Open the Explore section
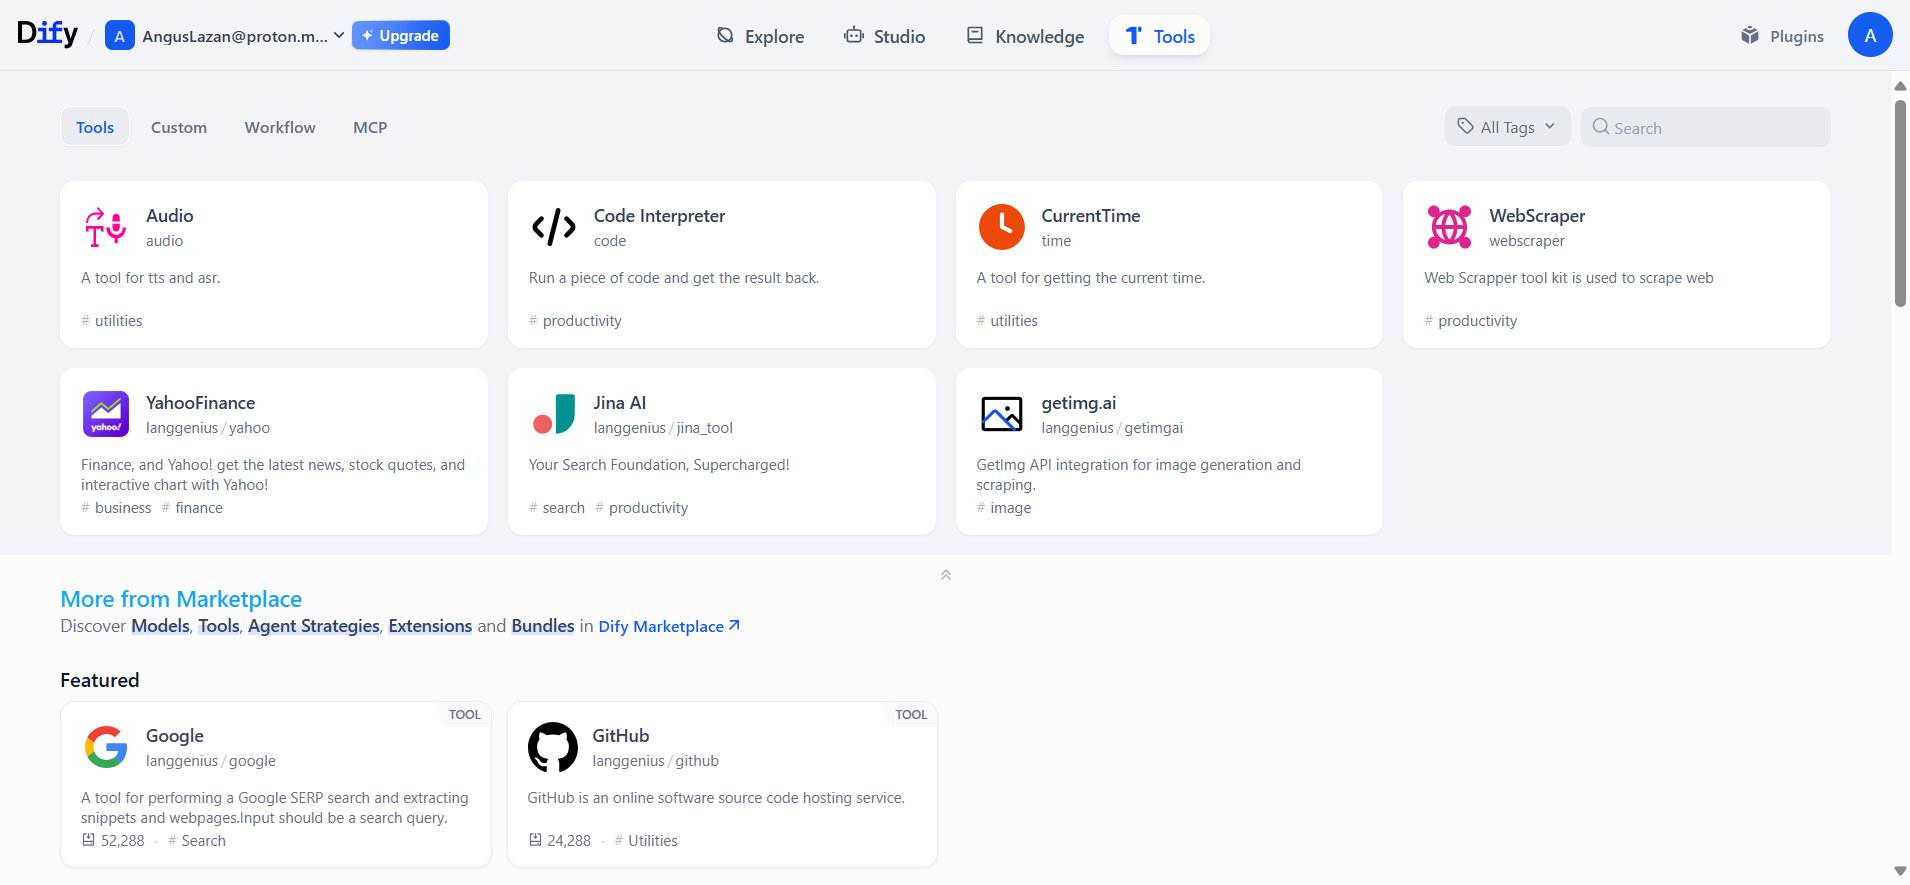The image size is (1910, 885). [x=760, y=36]
